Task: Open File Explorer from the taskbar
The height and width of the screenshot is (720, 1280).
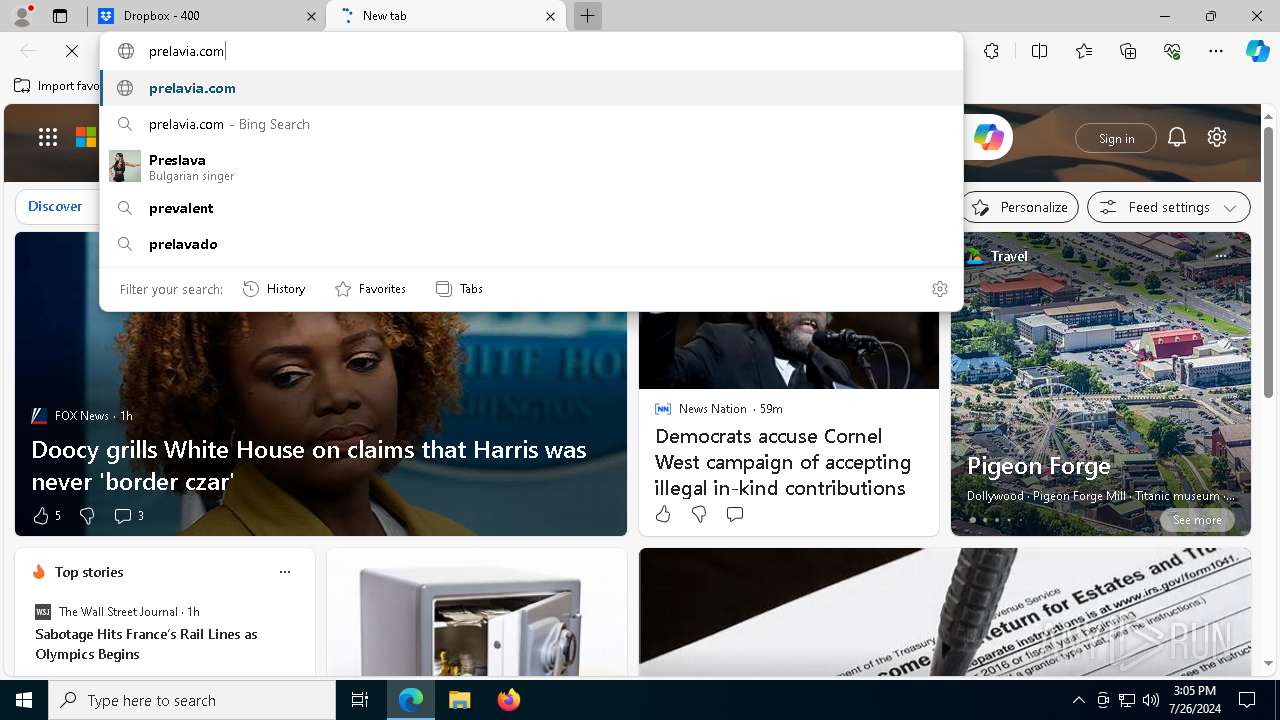Action: pyautogui.click(x=459, y=700)
